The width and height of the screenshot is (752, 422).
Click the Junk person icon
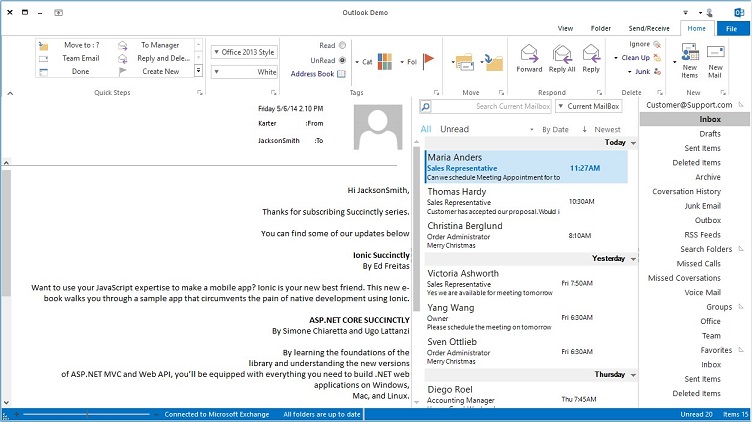click(657, 71)
